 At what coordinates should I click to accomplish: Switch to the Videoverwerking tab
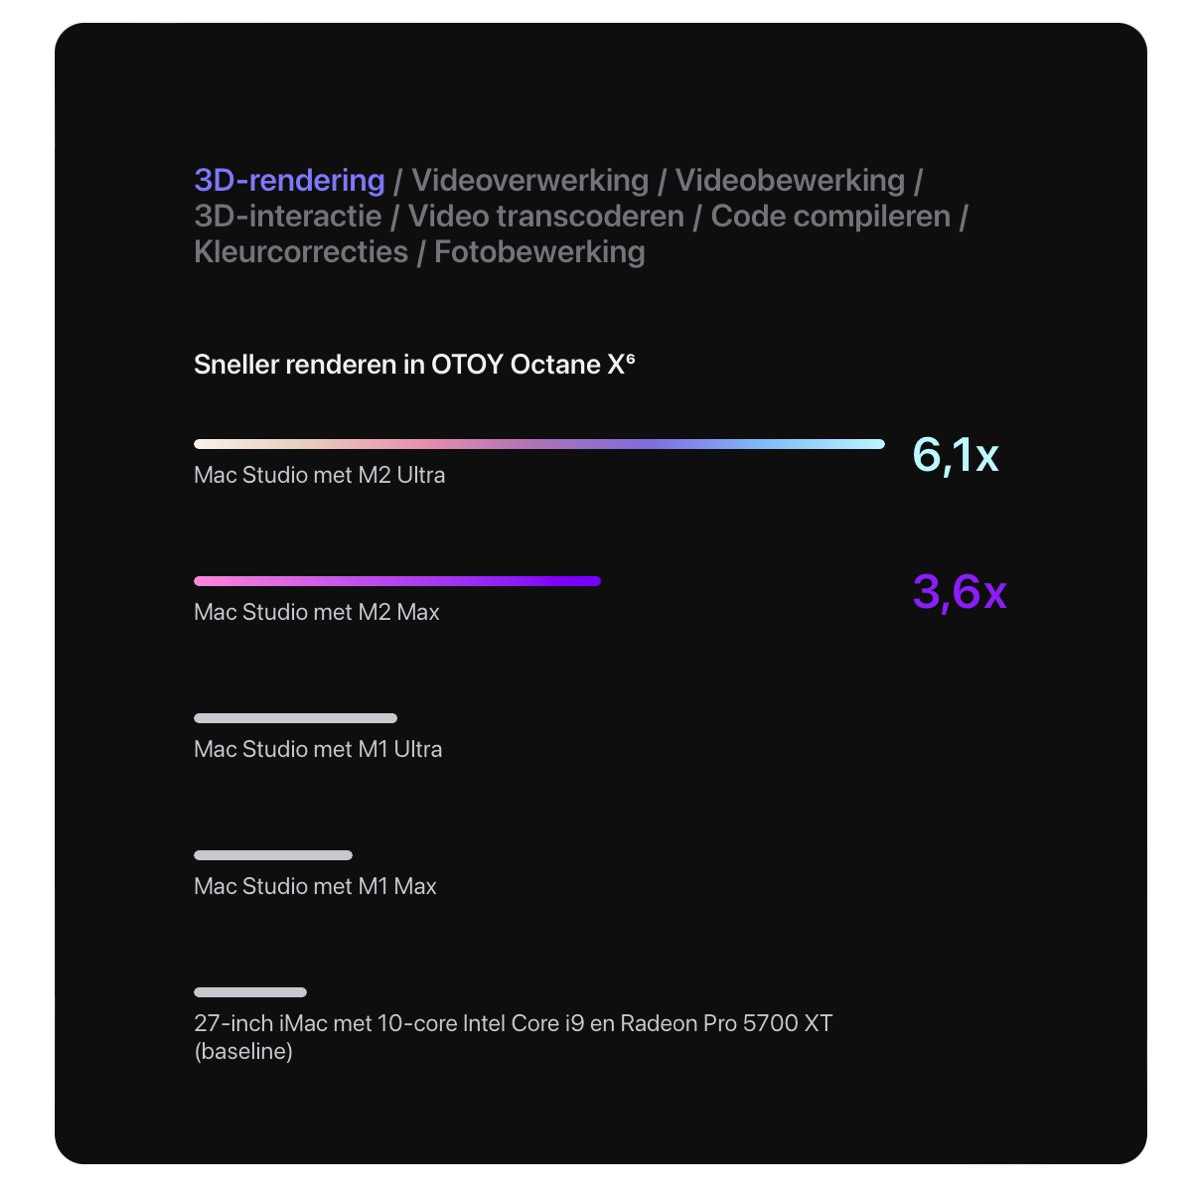tap(530, 181)
